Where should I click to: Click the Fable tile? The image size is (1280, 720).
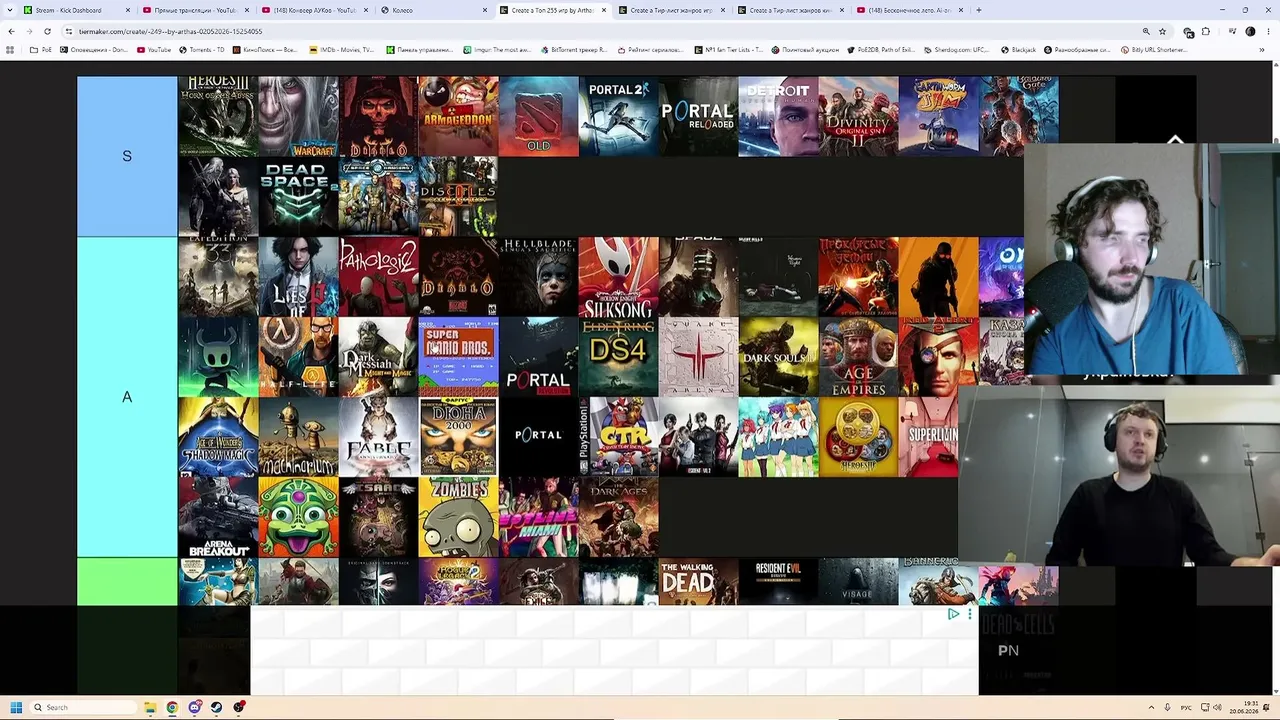click(378, 437)
